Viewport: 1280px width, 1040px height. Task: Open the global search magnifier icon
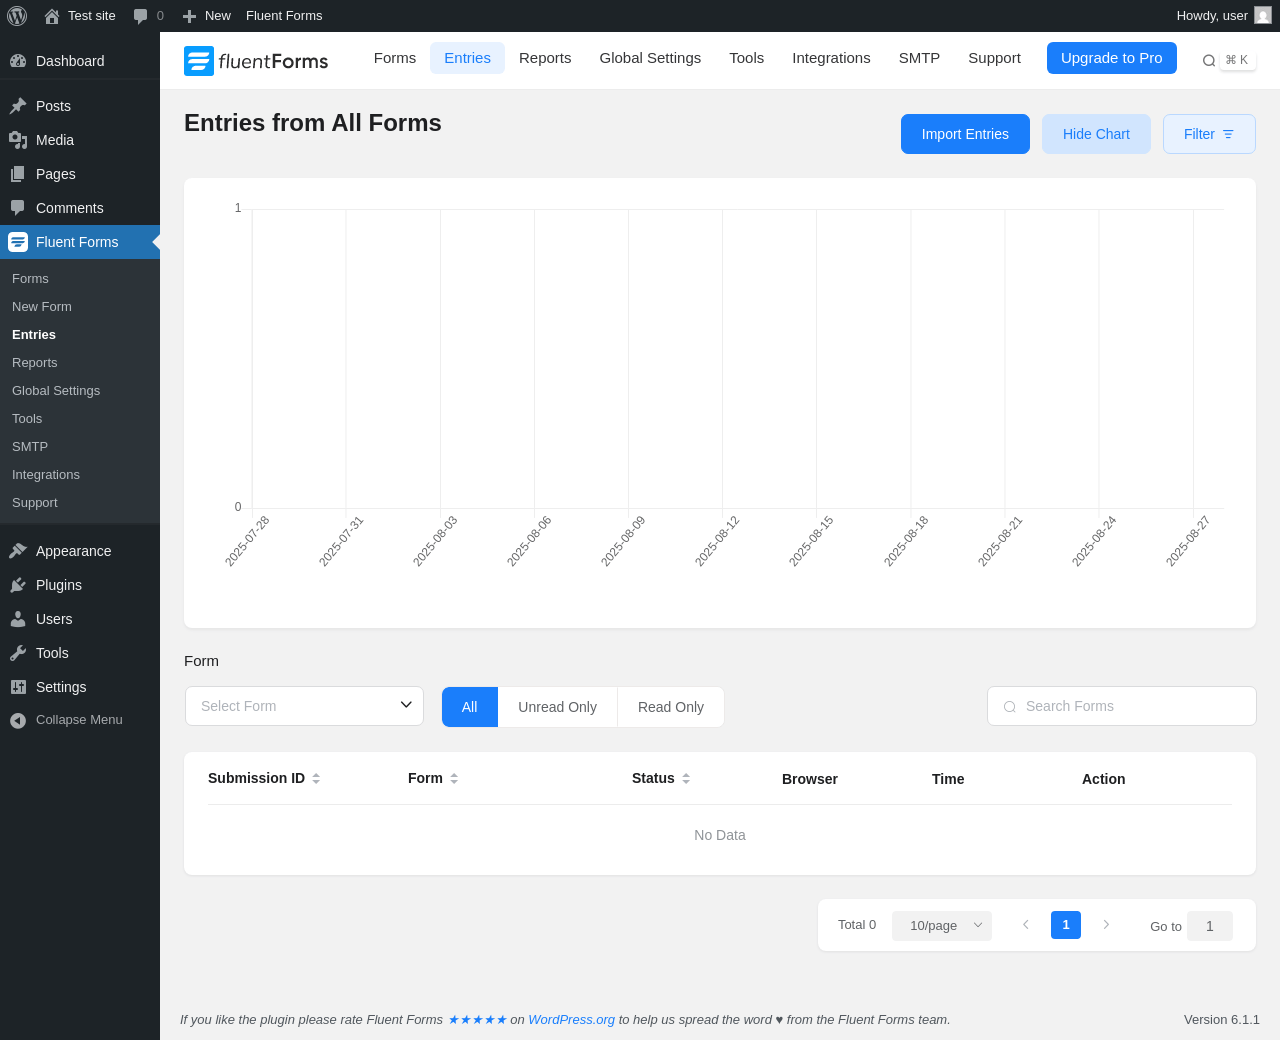[x=1209, y=61]
